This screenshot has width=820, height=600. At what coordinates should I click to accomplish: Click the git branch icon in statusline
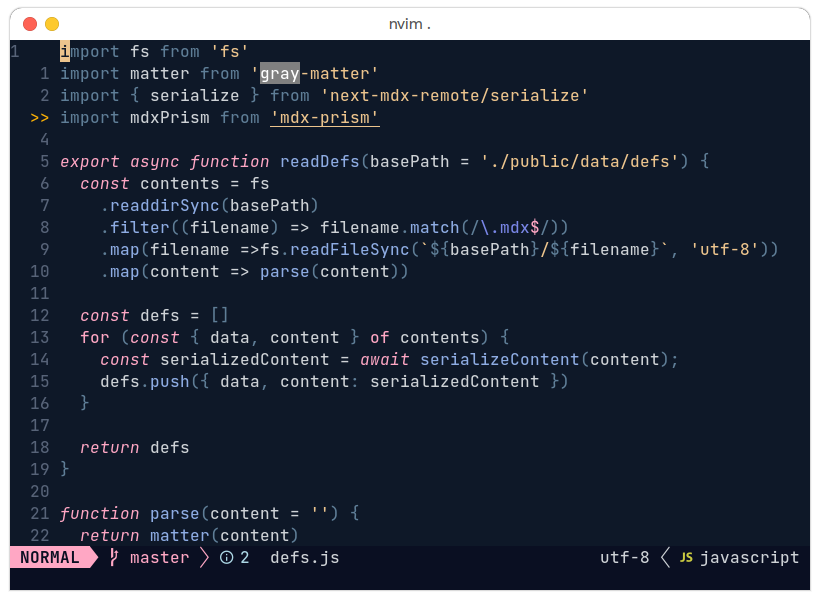(x=114, y=558)
